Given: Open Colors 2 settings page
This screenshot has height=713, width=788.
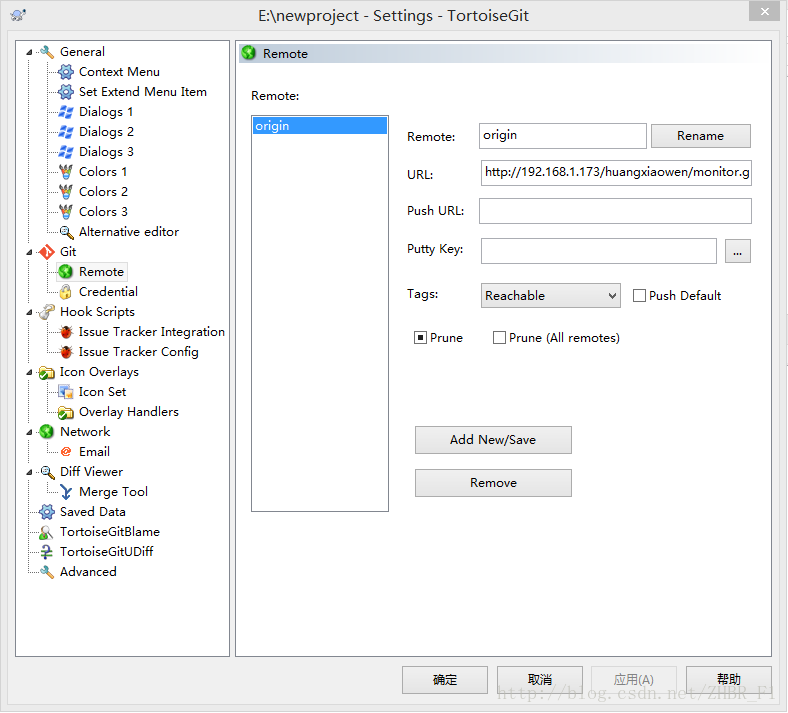Looking at the screenshot, I should (103, 192).
